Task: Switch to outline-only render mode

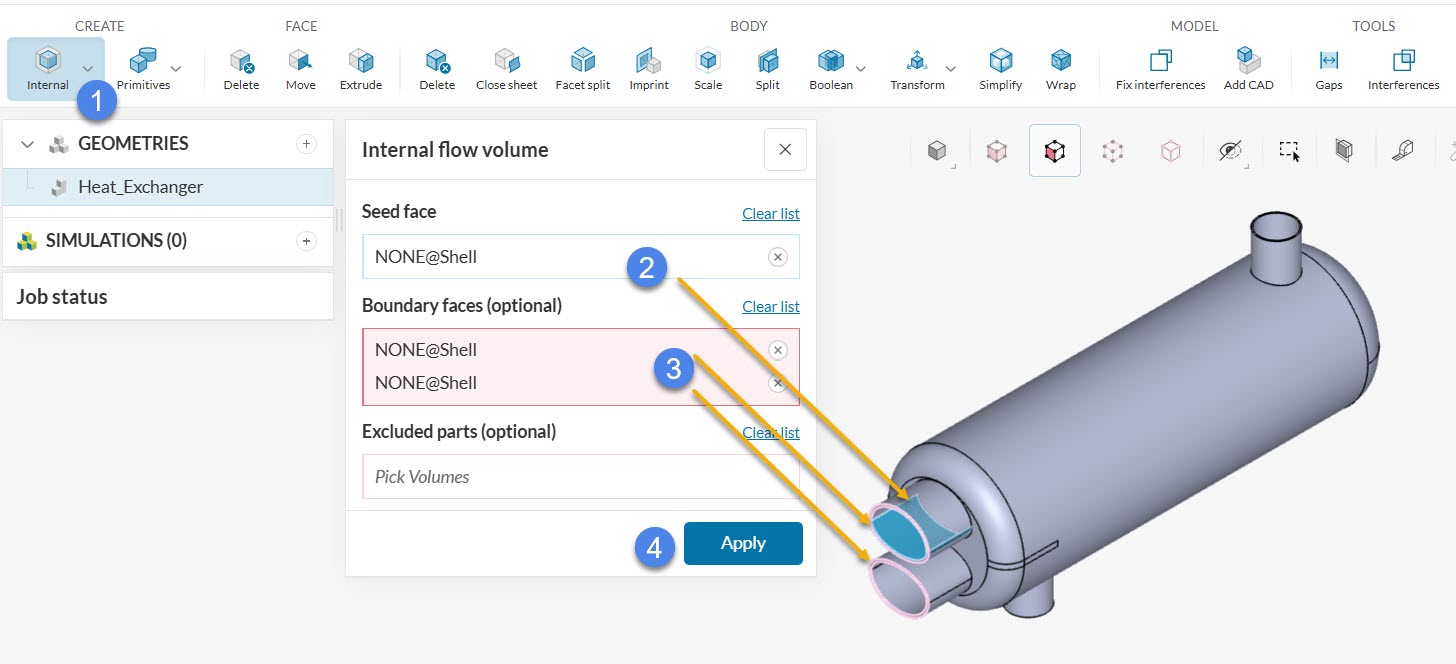Action: [x=1171, y=151]
